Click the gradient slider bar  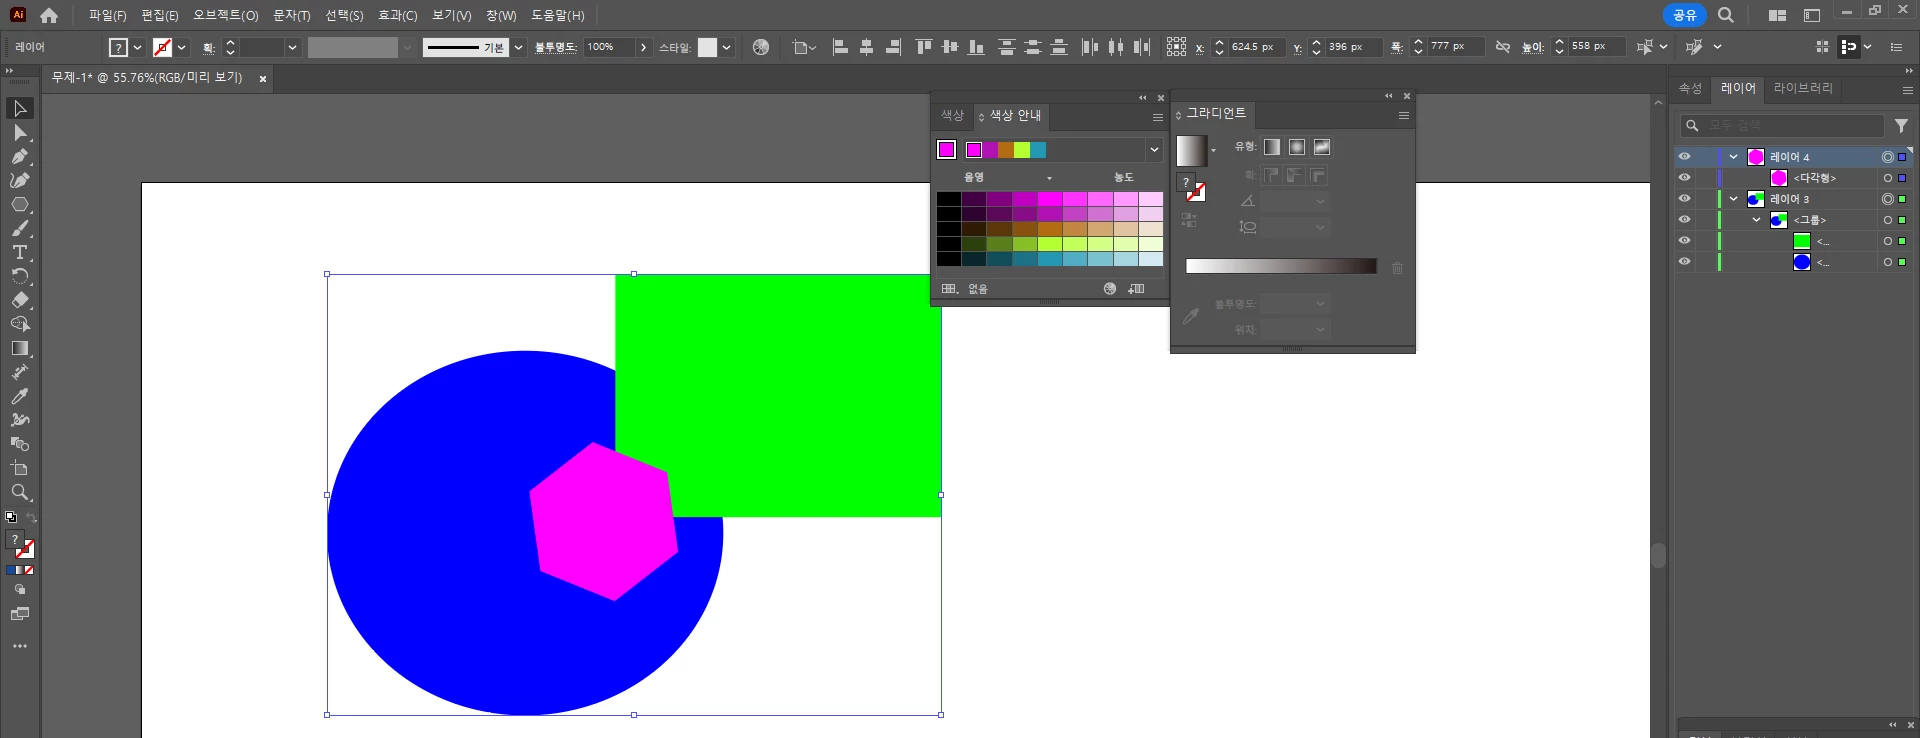1281,266
